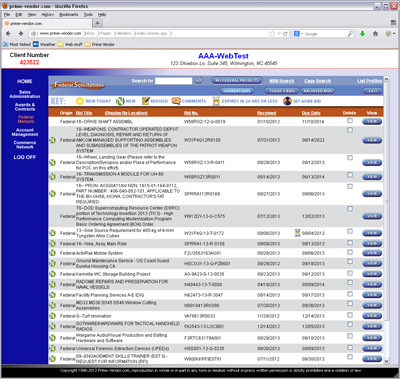Image resolution: width=400 pixels, height=379 pixels.
Task: Check Delete box for ActivRak Mobile System row
Action: [x=350, y=252]
